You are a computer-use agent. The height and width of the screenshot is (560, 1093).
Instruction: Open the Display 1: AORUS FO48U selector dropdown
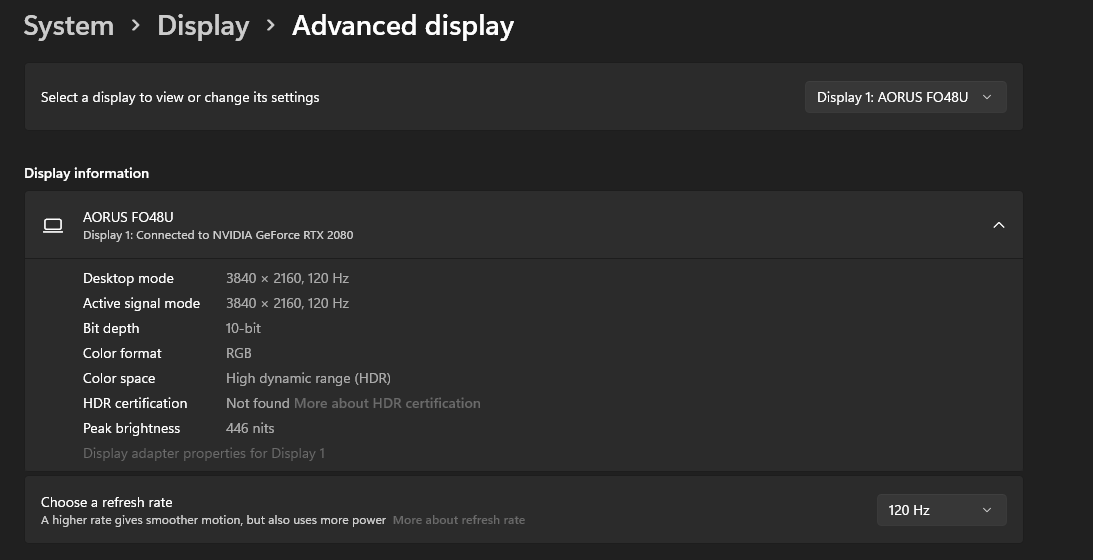coord(905,97)
